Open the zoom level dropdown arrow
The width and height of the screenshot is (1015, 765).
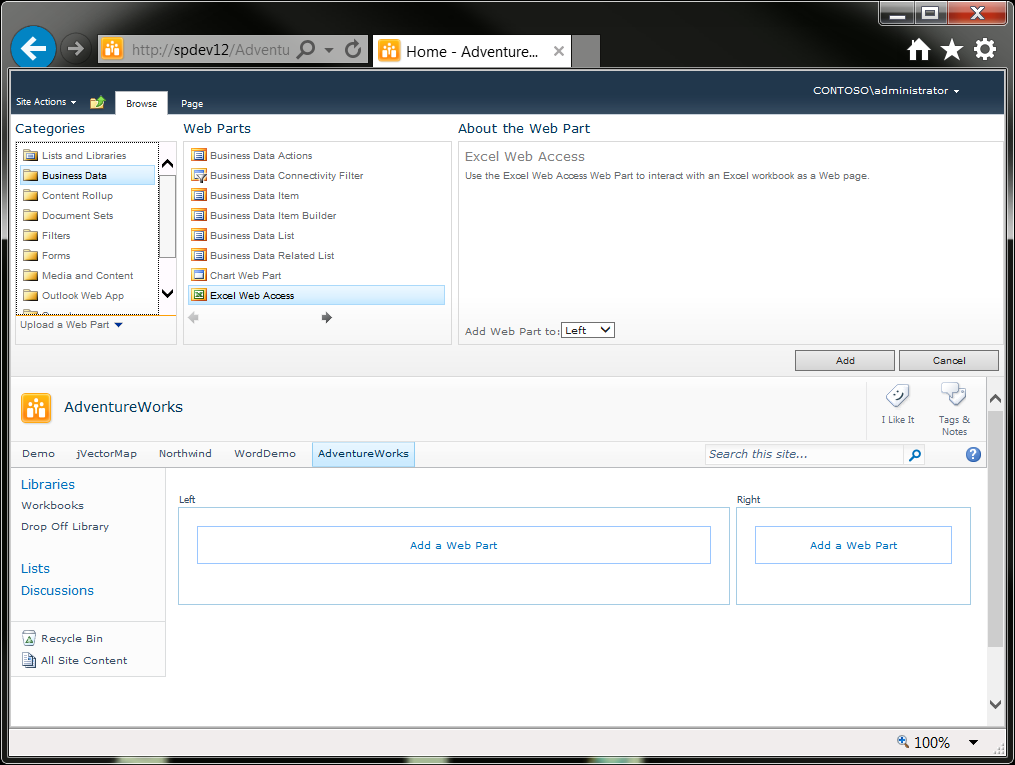click(973, 742)
